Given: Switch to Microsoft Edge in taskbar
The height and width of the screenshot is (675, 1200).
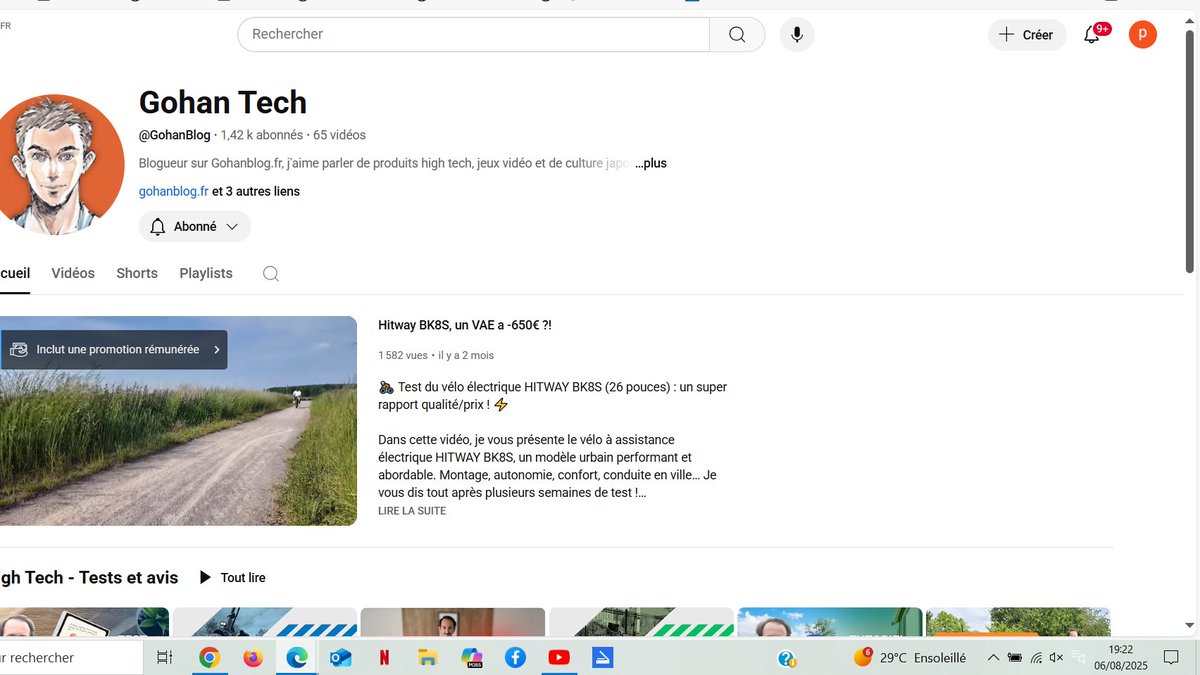Looking at the screenshot, I should (297, 657).
